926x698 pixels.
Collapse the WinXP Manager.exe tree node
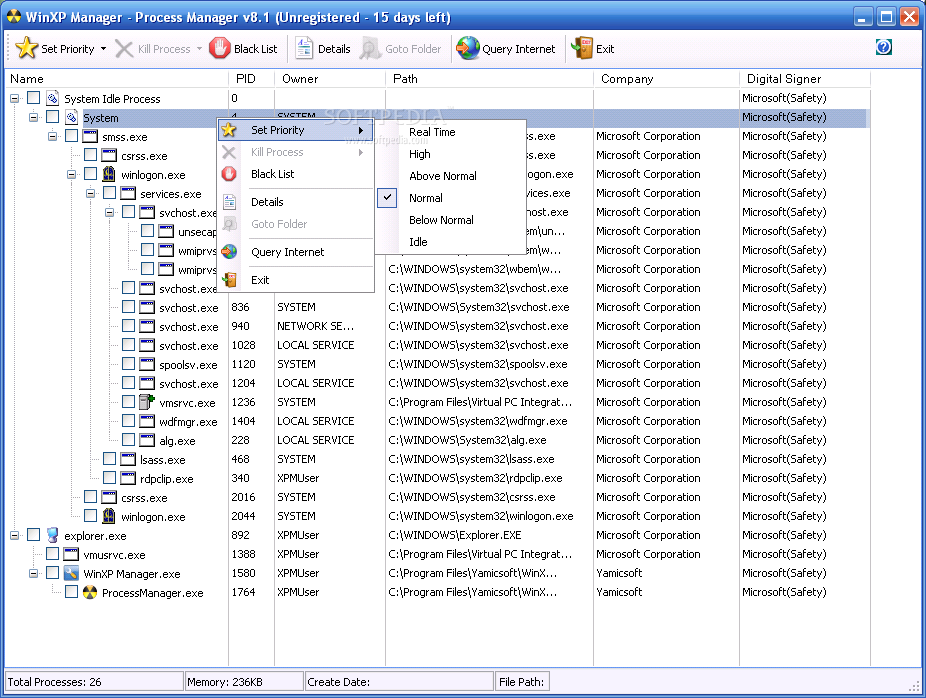click(34, 573)
